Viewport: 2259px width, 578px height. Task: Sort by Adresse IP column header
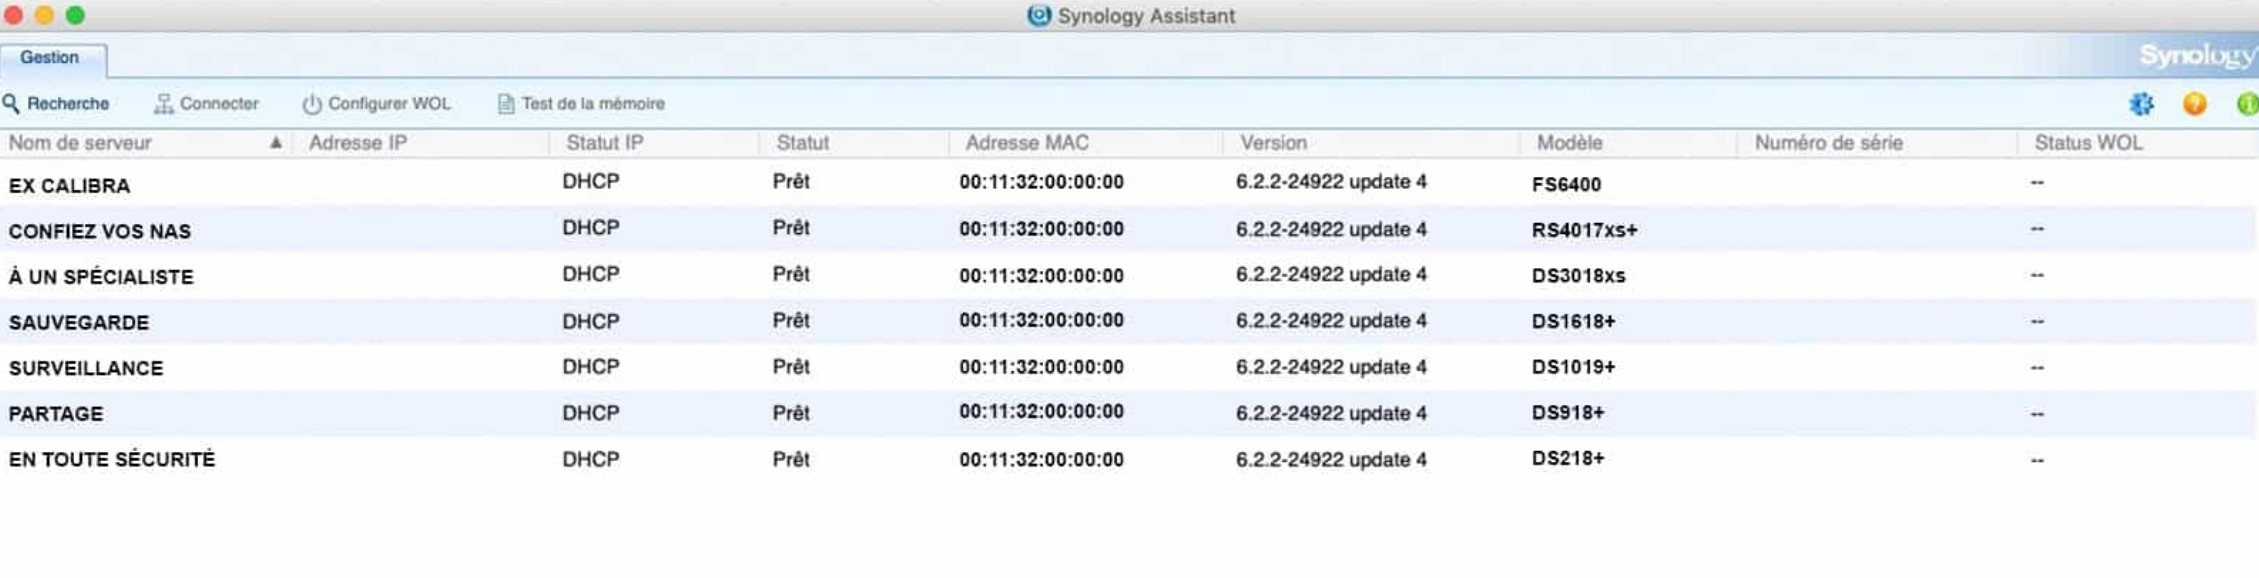click(x=358, y=143)
